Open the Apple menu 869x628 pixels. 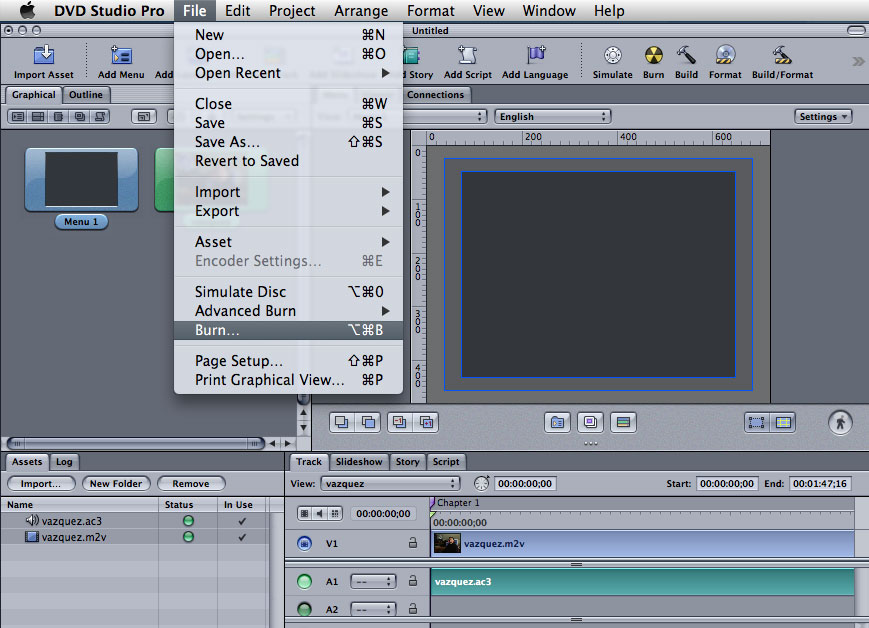27,11
